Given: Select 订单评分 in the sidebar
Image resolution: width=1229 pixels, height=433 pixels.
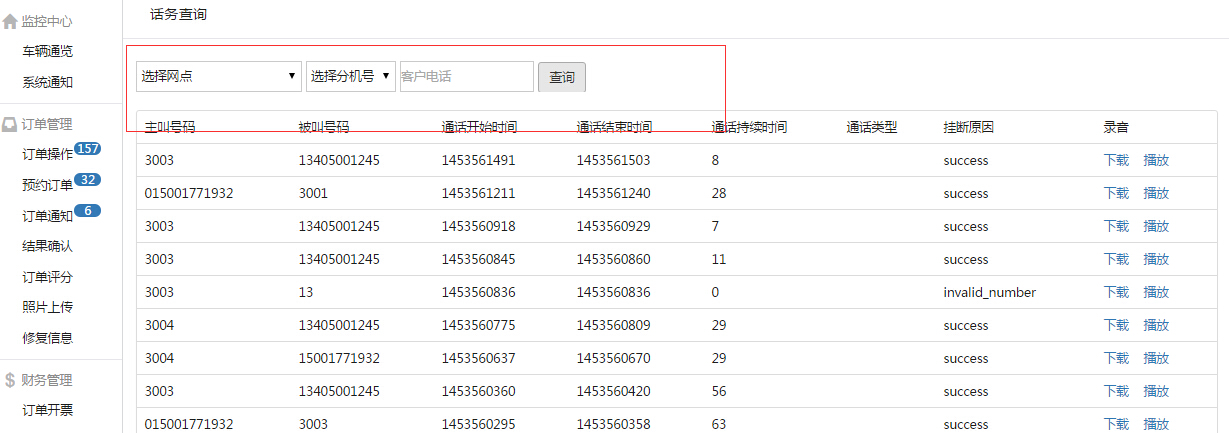Looking at the screenshot, I should coord(48,277).
